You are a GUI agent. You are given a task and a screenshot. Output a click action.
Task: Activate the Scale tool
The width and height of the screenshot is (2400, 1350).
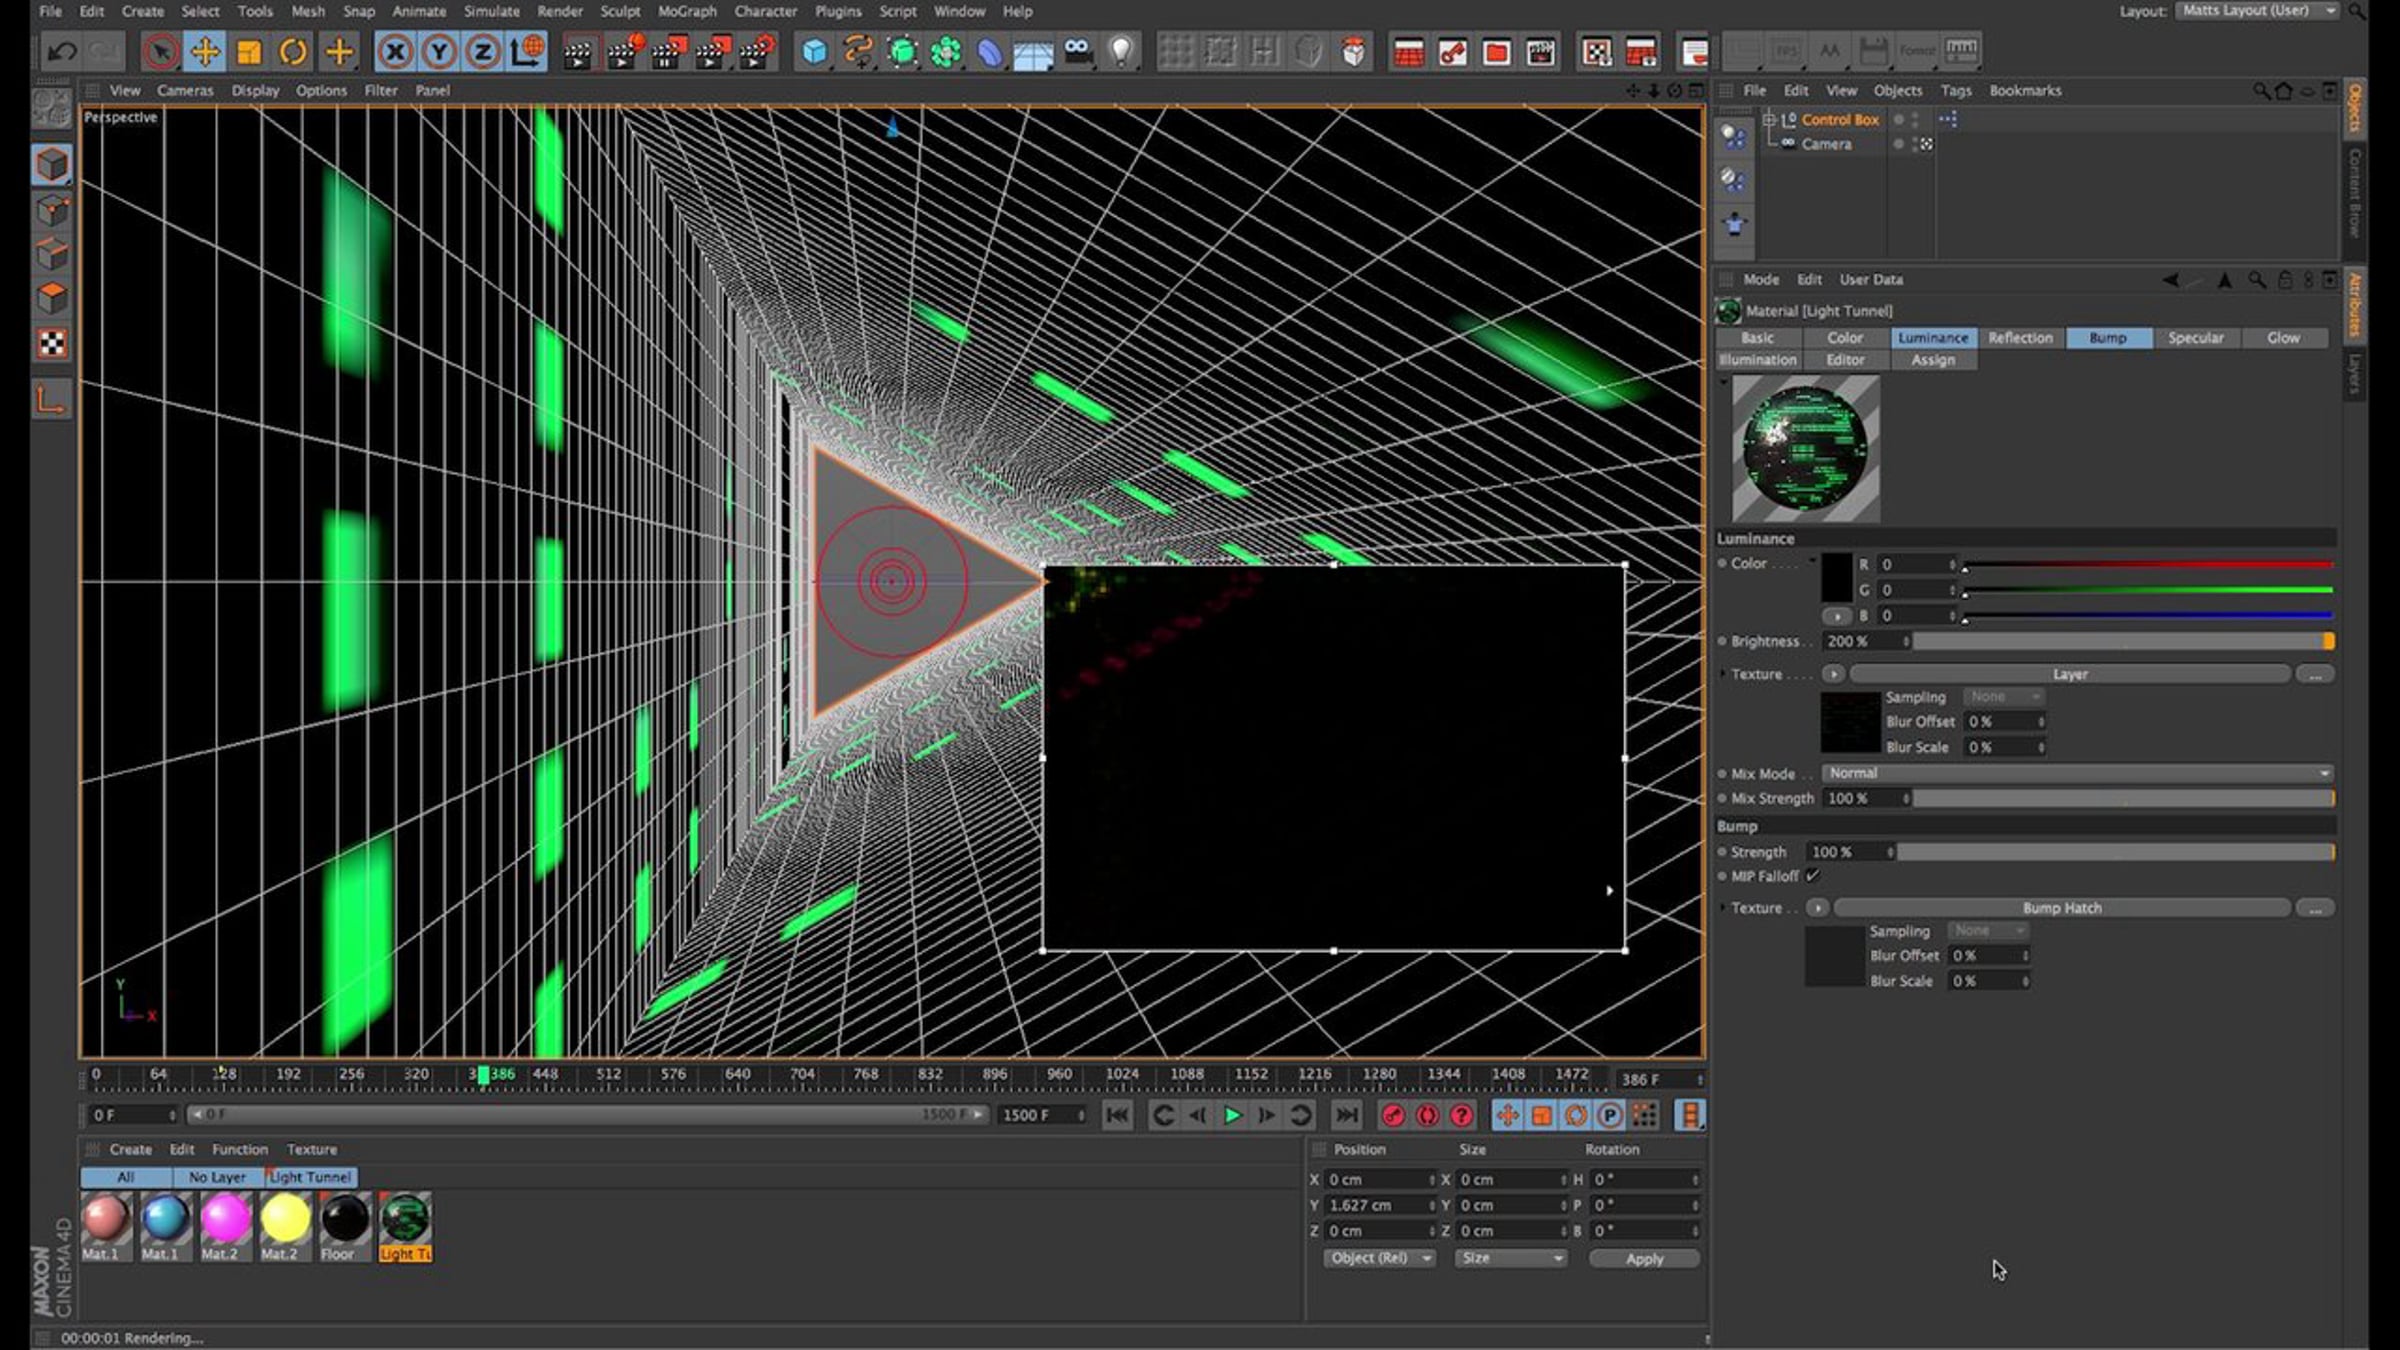[249, 51]
